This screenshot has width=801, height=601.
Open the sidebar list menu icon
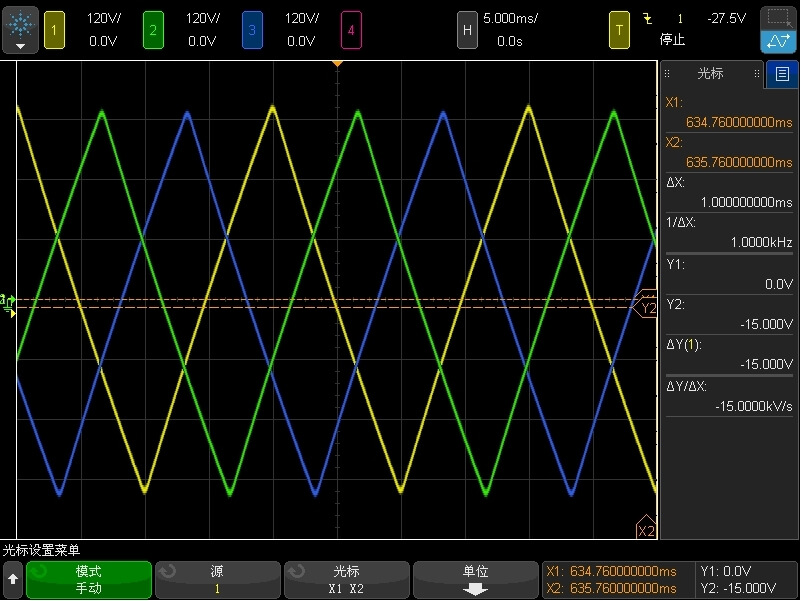tap(782, 74)
